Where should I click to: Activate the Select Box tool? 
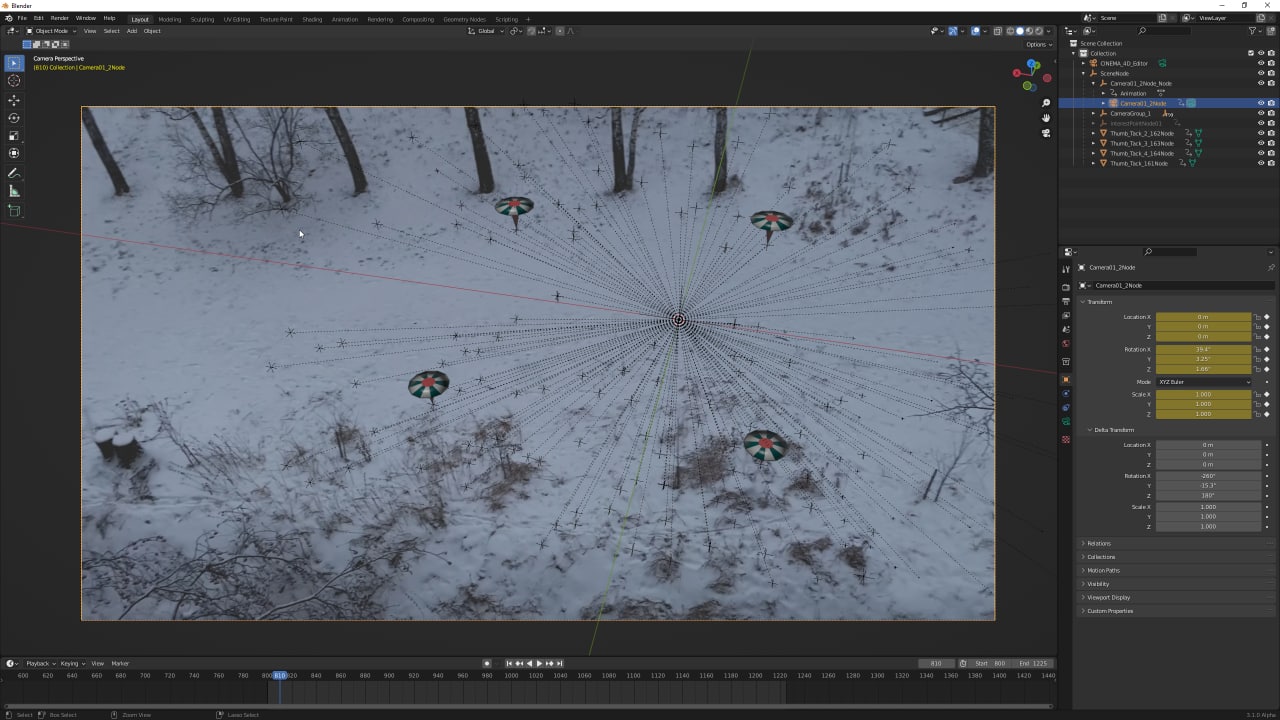point(14,63)
